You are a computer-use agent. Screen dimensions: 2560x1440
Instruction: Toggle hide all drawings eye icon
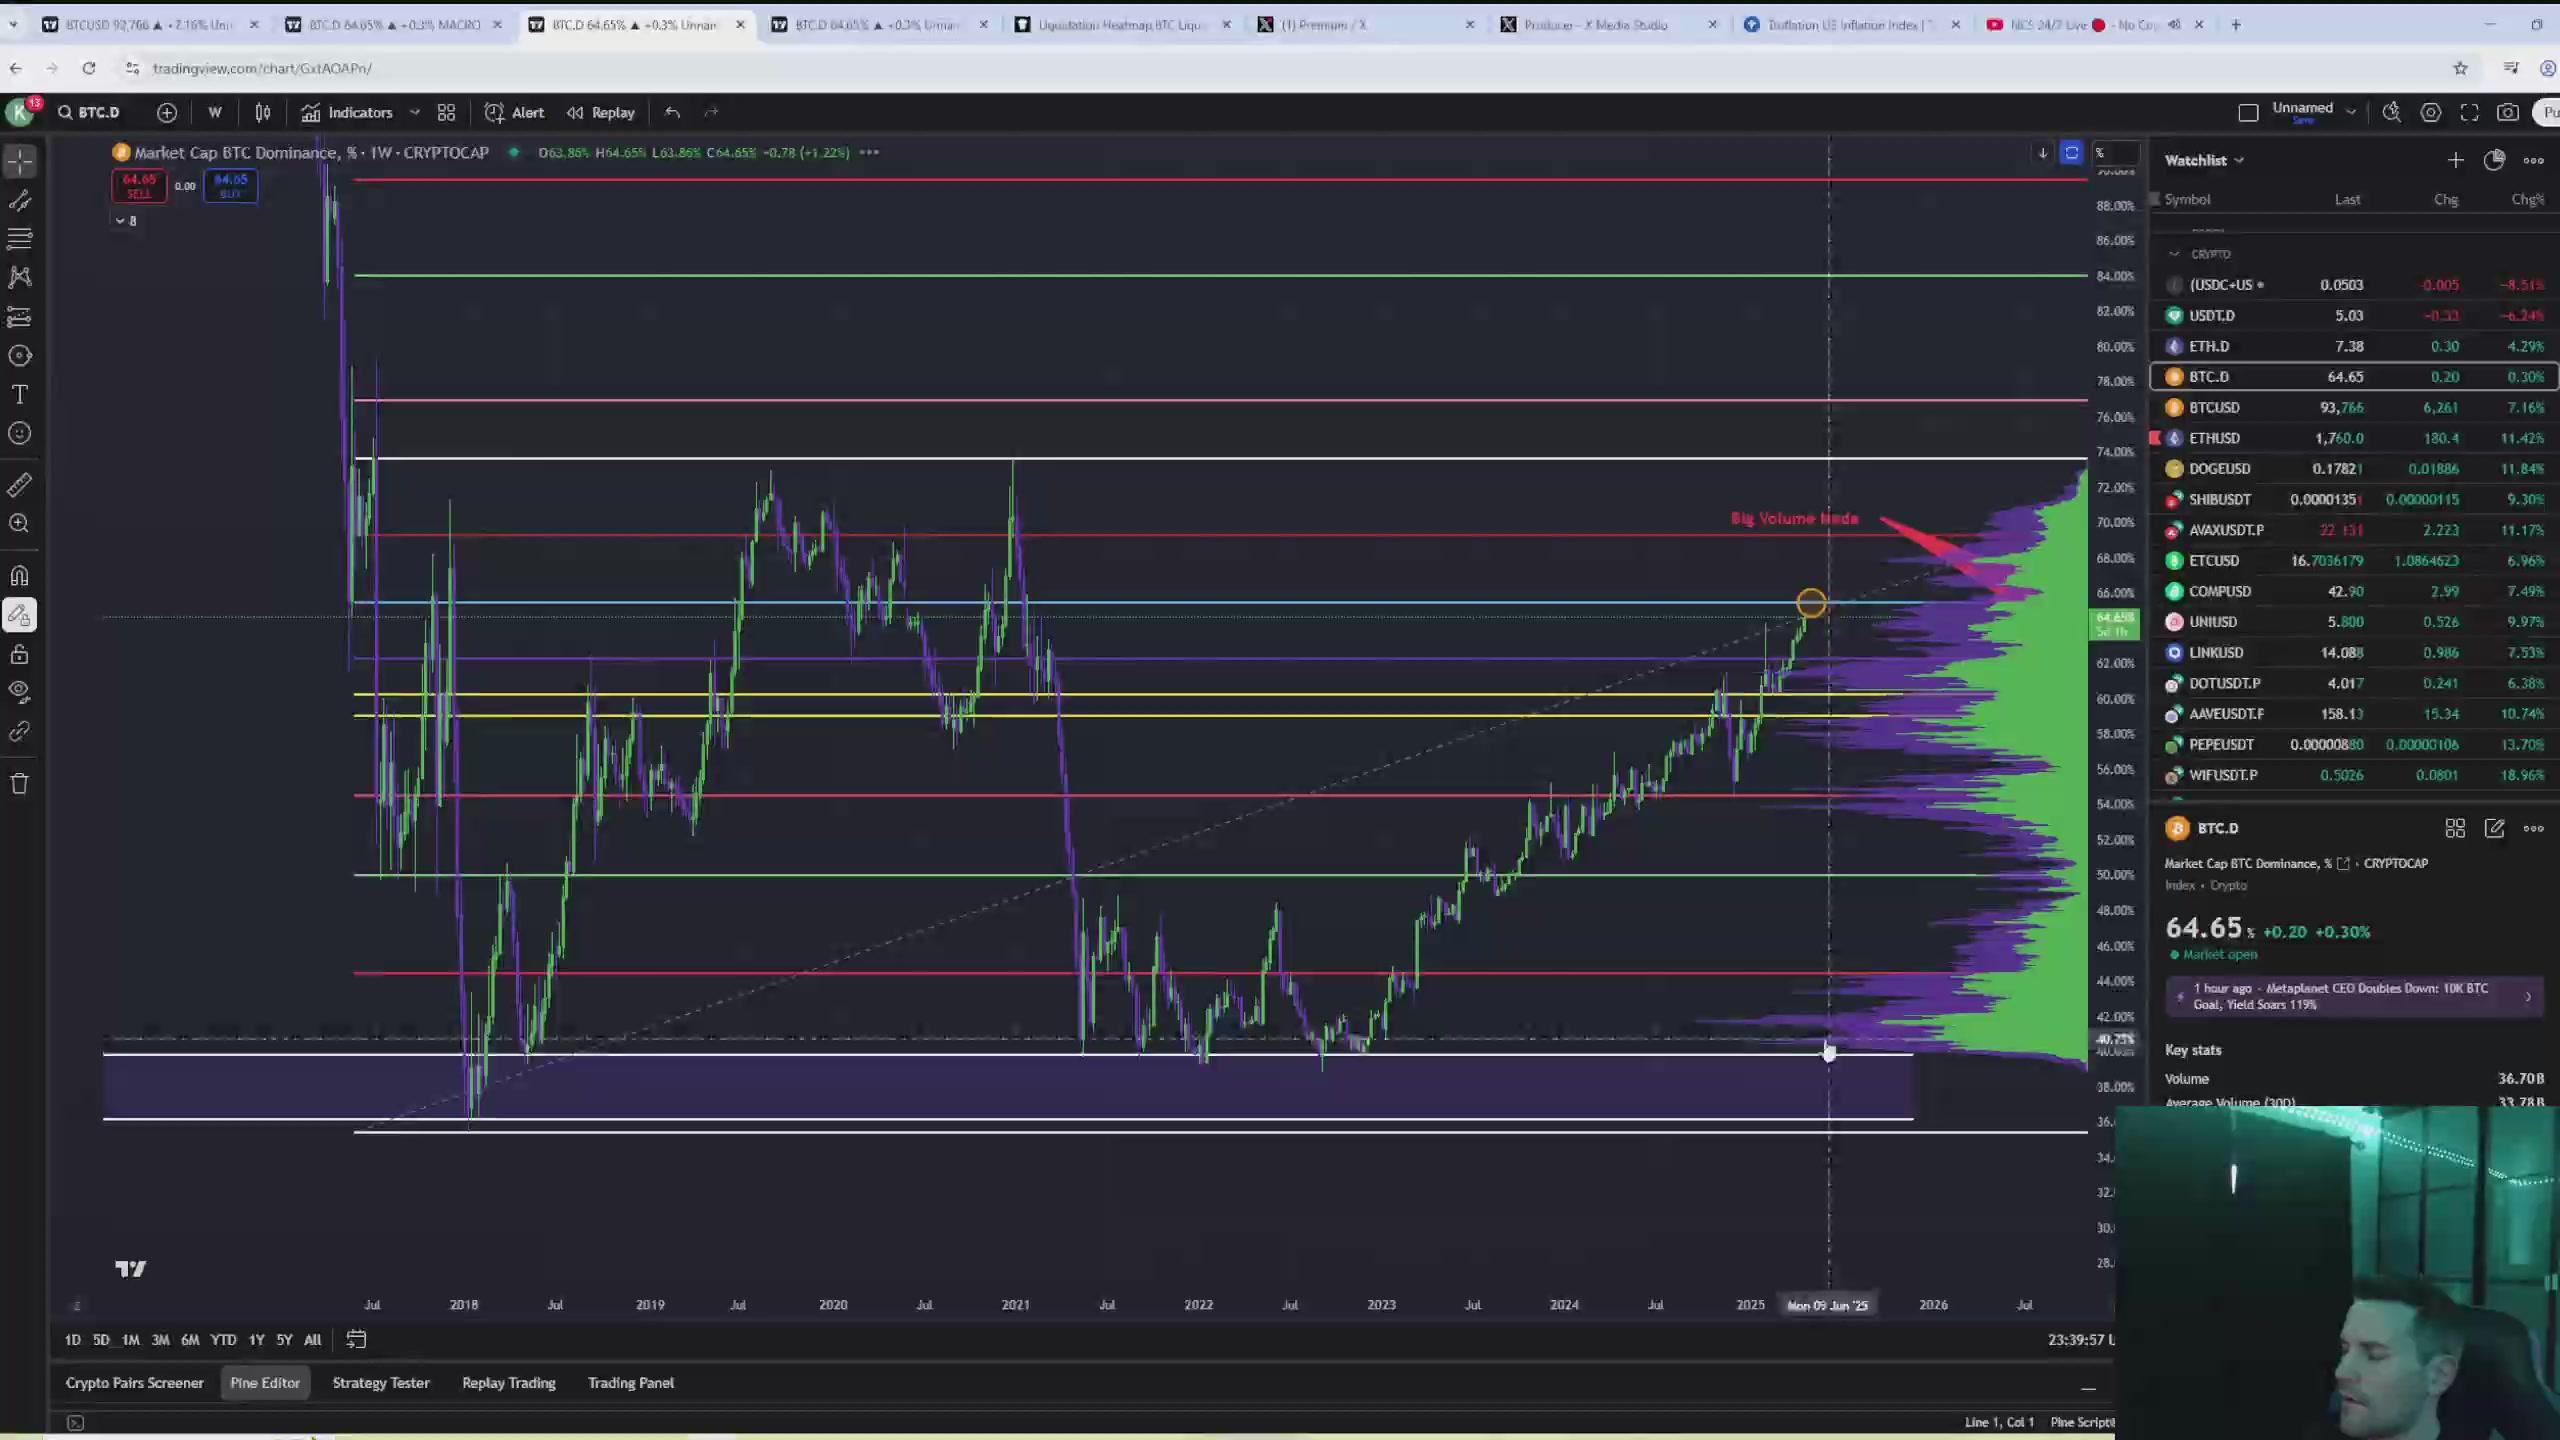[20, 692]
